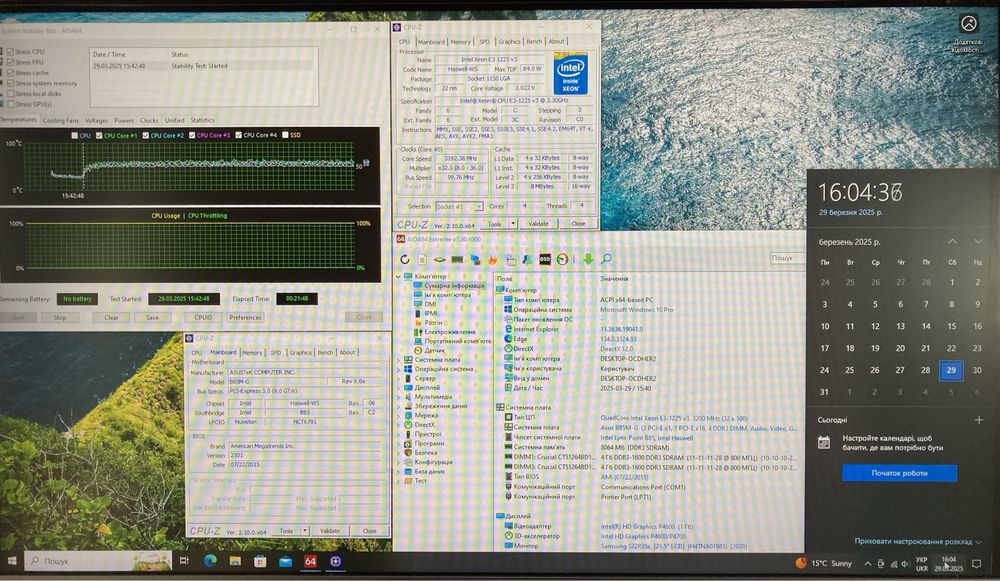Open Tools dropdown arrow in Mainboard CPU-Z window
1000x581 pixels.
click(x=305, y=531)
